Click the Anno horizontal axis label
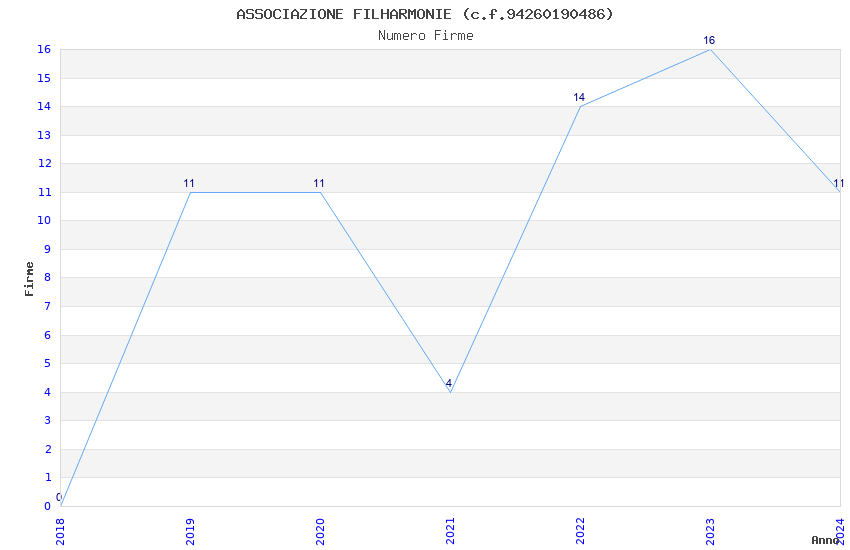Screen dimensions: 850x550 click(x=825, y=540)
